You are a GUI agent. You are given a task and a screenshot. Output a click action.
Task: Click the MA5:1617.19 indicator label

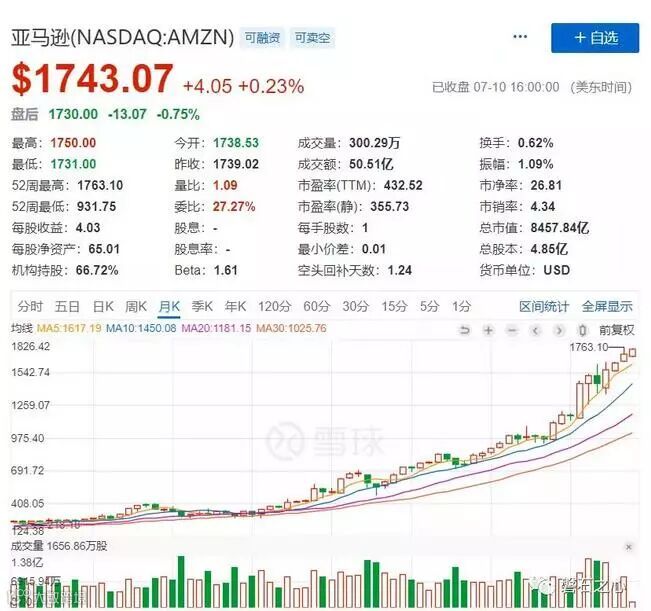[x=69, y=328]
